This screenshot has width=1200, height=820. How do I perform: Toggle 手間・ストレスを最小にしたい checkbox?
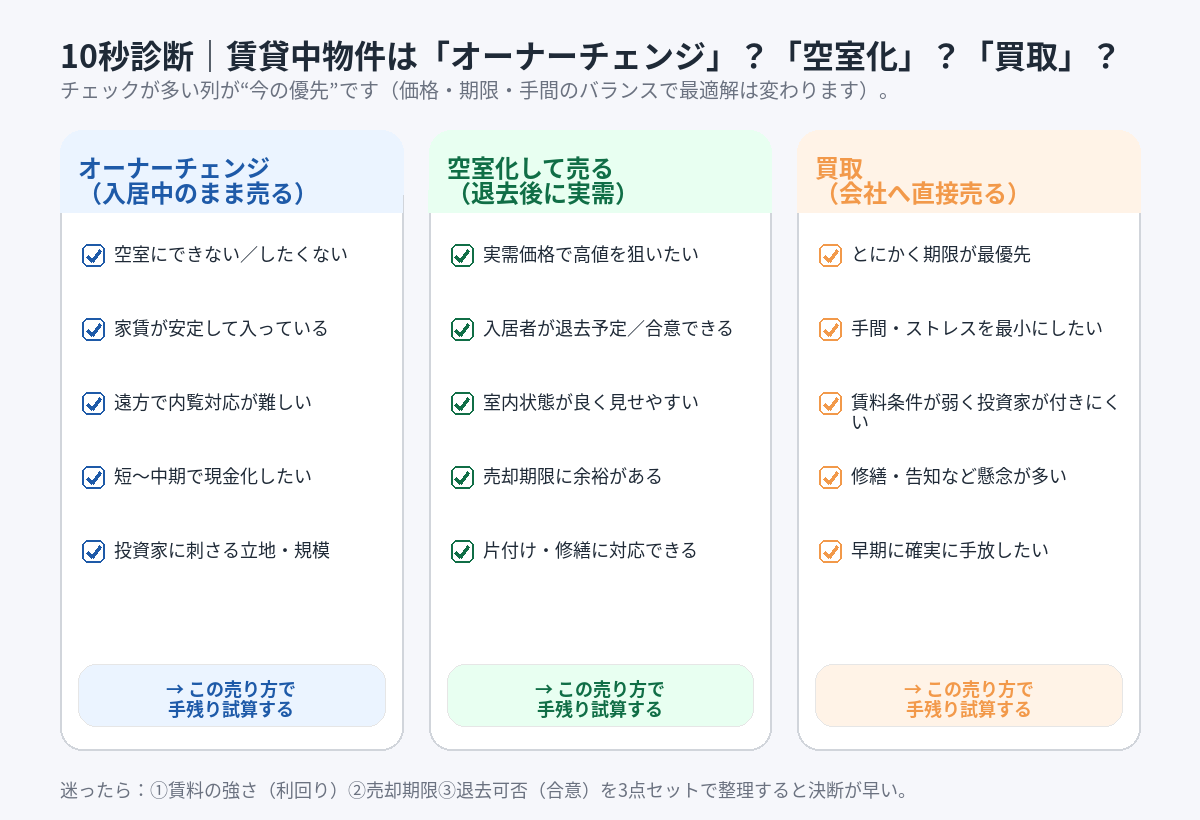pos(830,330)
